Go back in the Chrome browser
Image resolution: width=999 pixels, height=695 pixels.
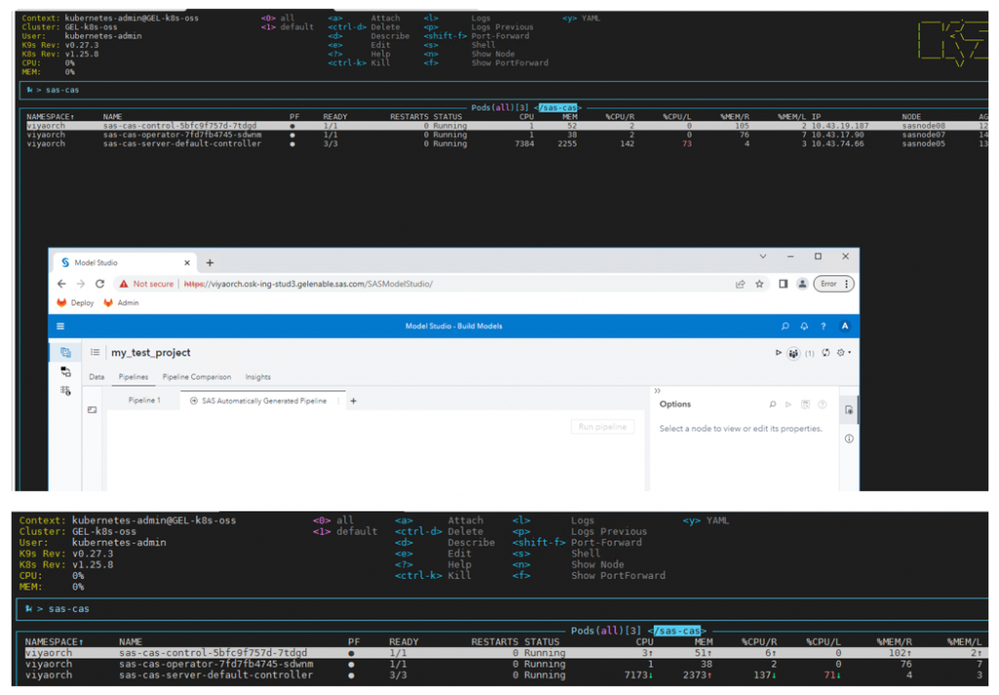(x=61, y=284)
